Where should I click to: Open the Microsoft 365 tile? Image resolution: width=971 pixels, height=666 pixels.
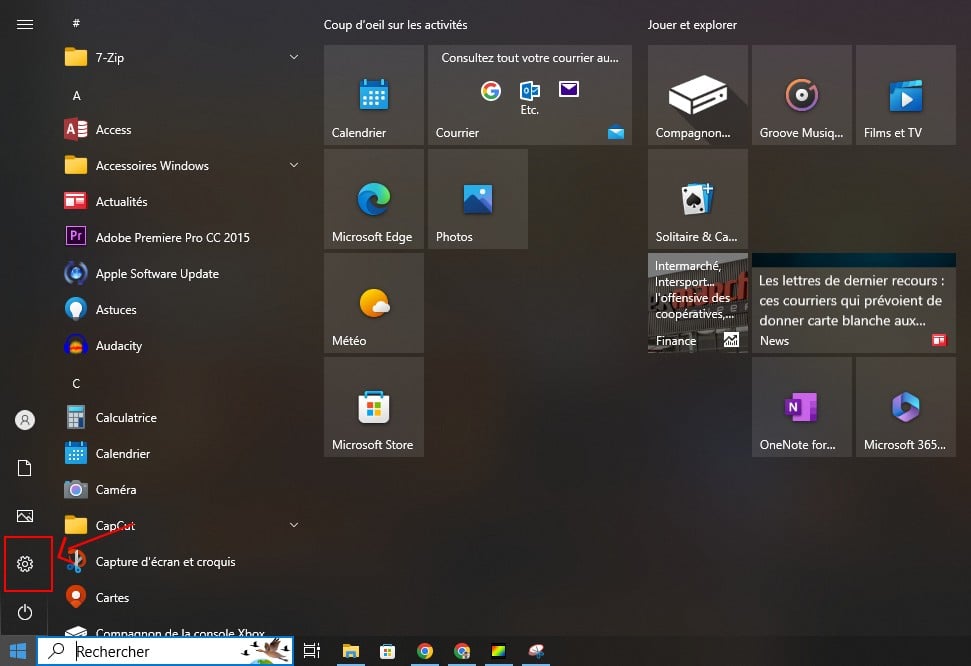click(x=906, y=407)
